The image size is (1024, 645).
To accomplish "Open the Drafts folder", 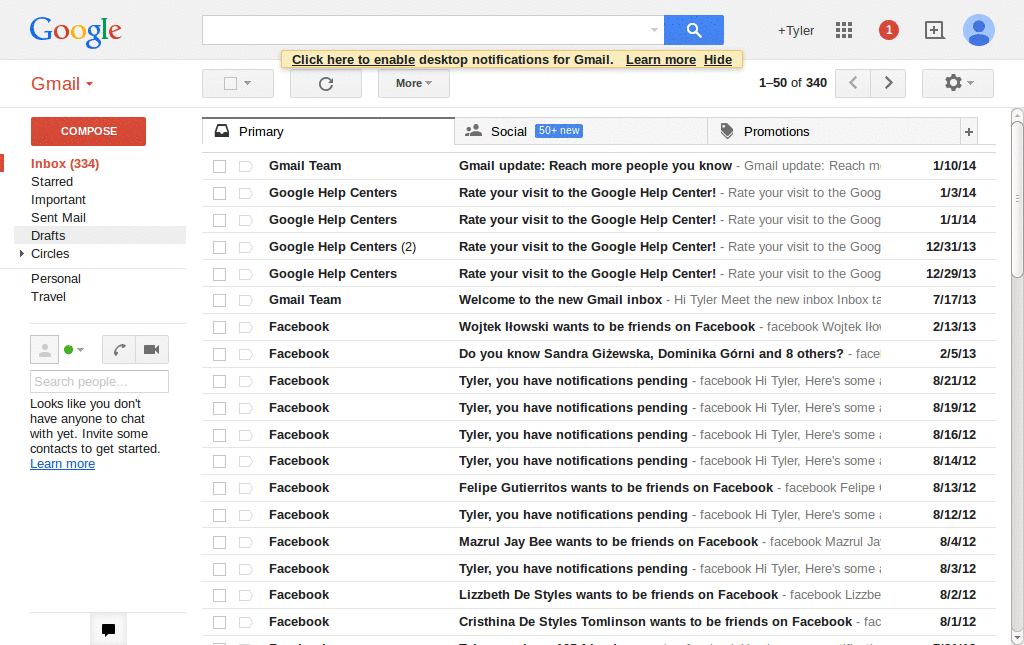I will (48, 236).
